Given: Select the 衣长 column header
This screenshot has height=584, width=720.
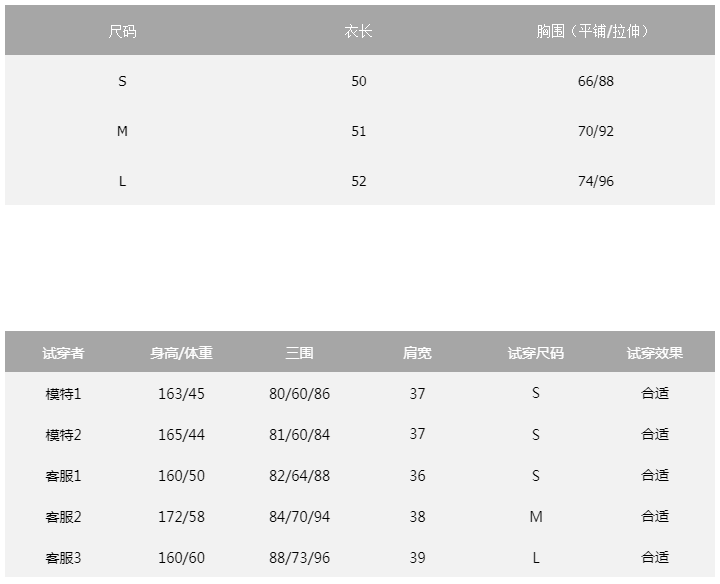Looking at the screenshot, I should 359,31.
